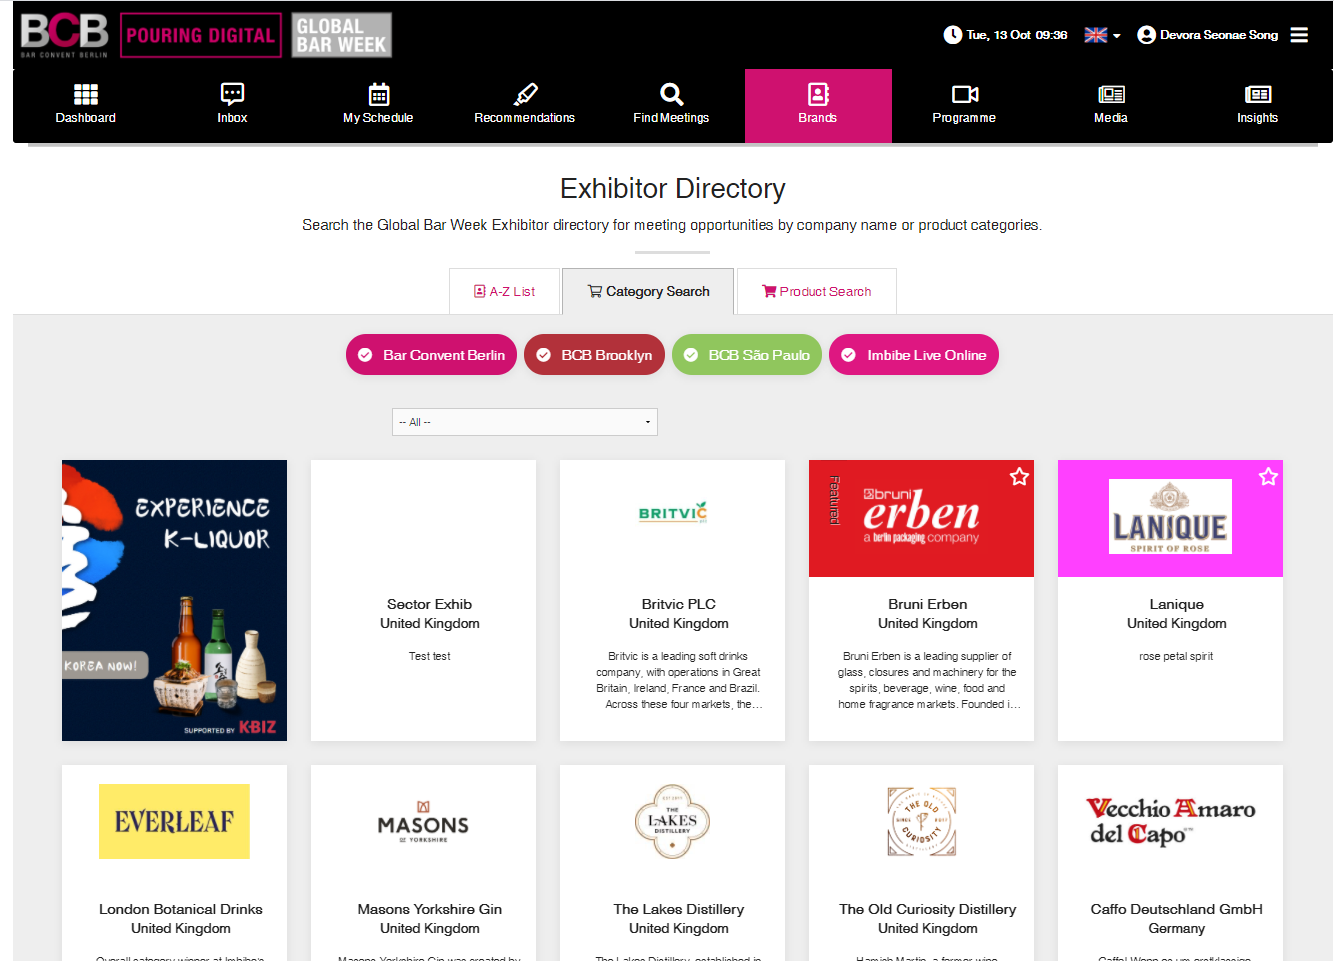The width and height of the screenshot is (1334, 961).
Task: Open the Experience K-Liquor banner
Action: click(x=174, y=600)
